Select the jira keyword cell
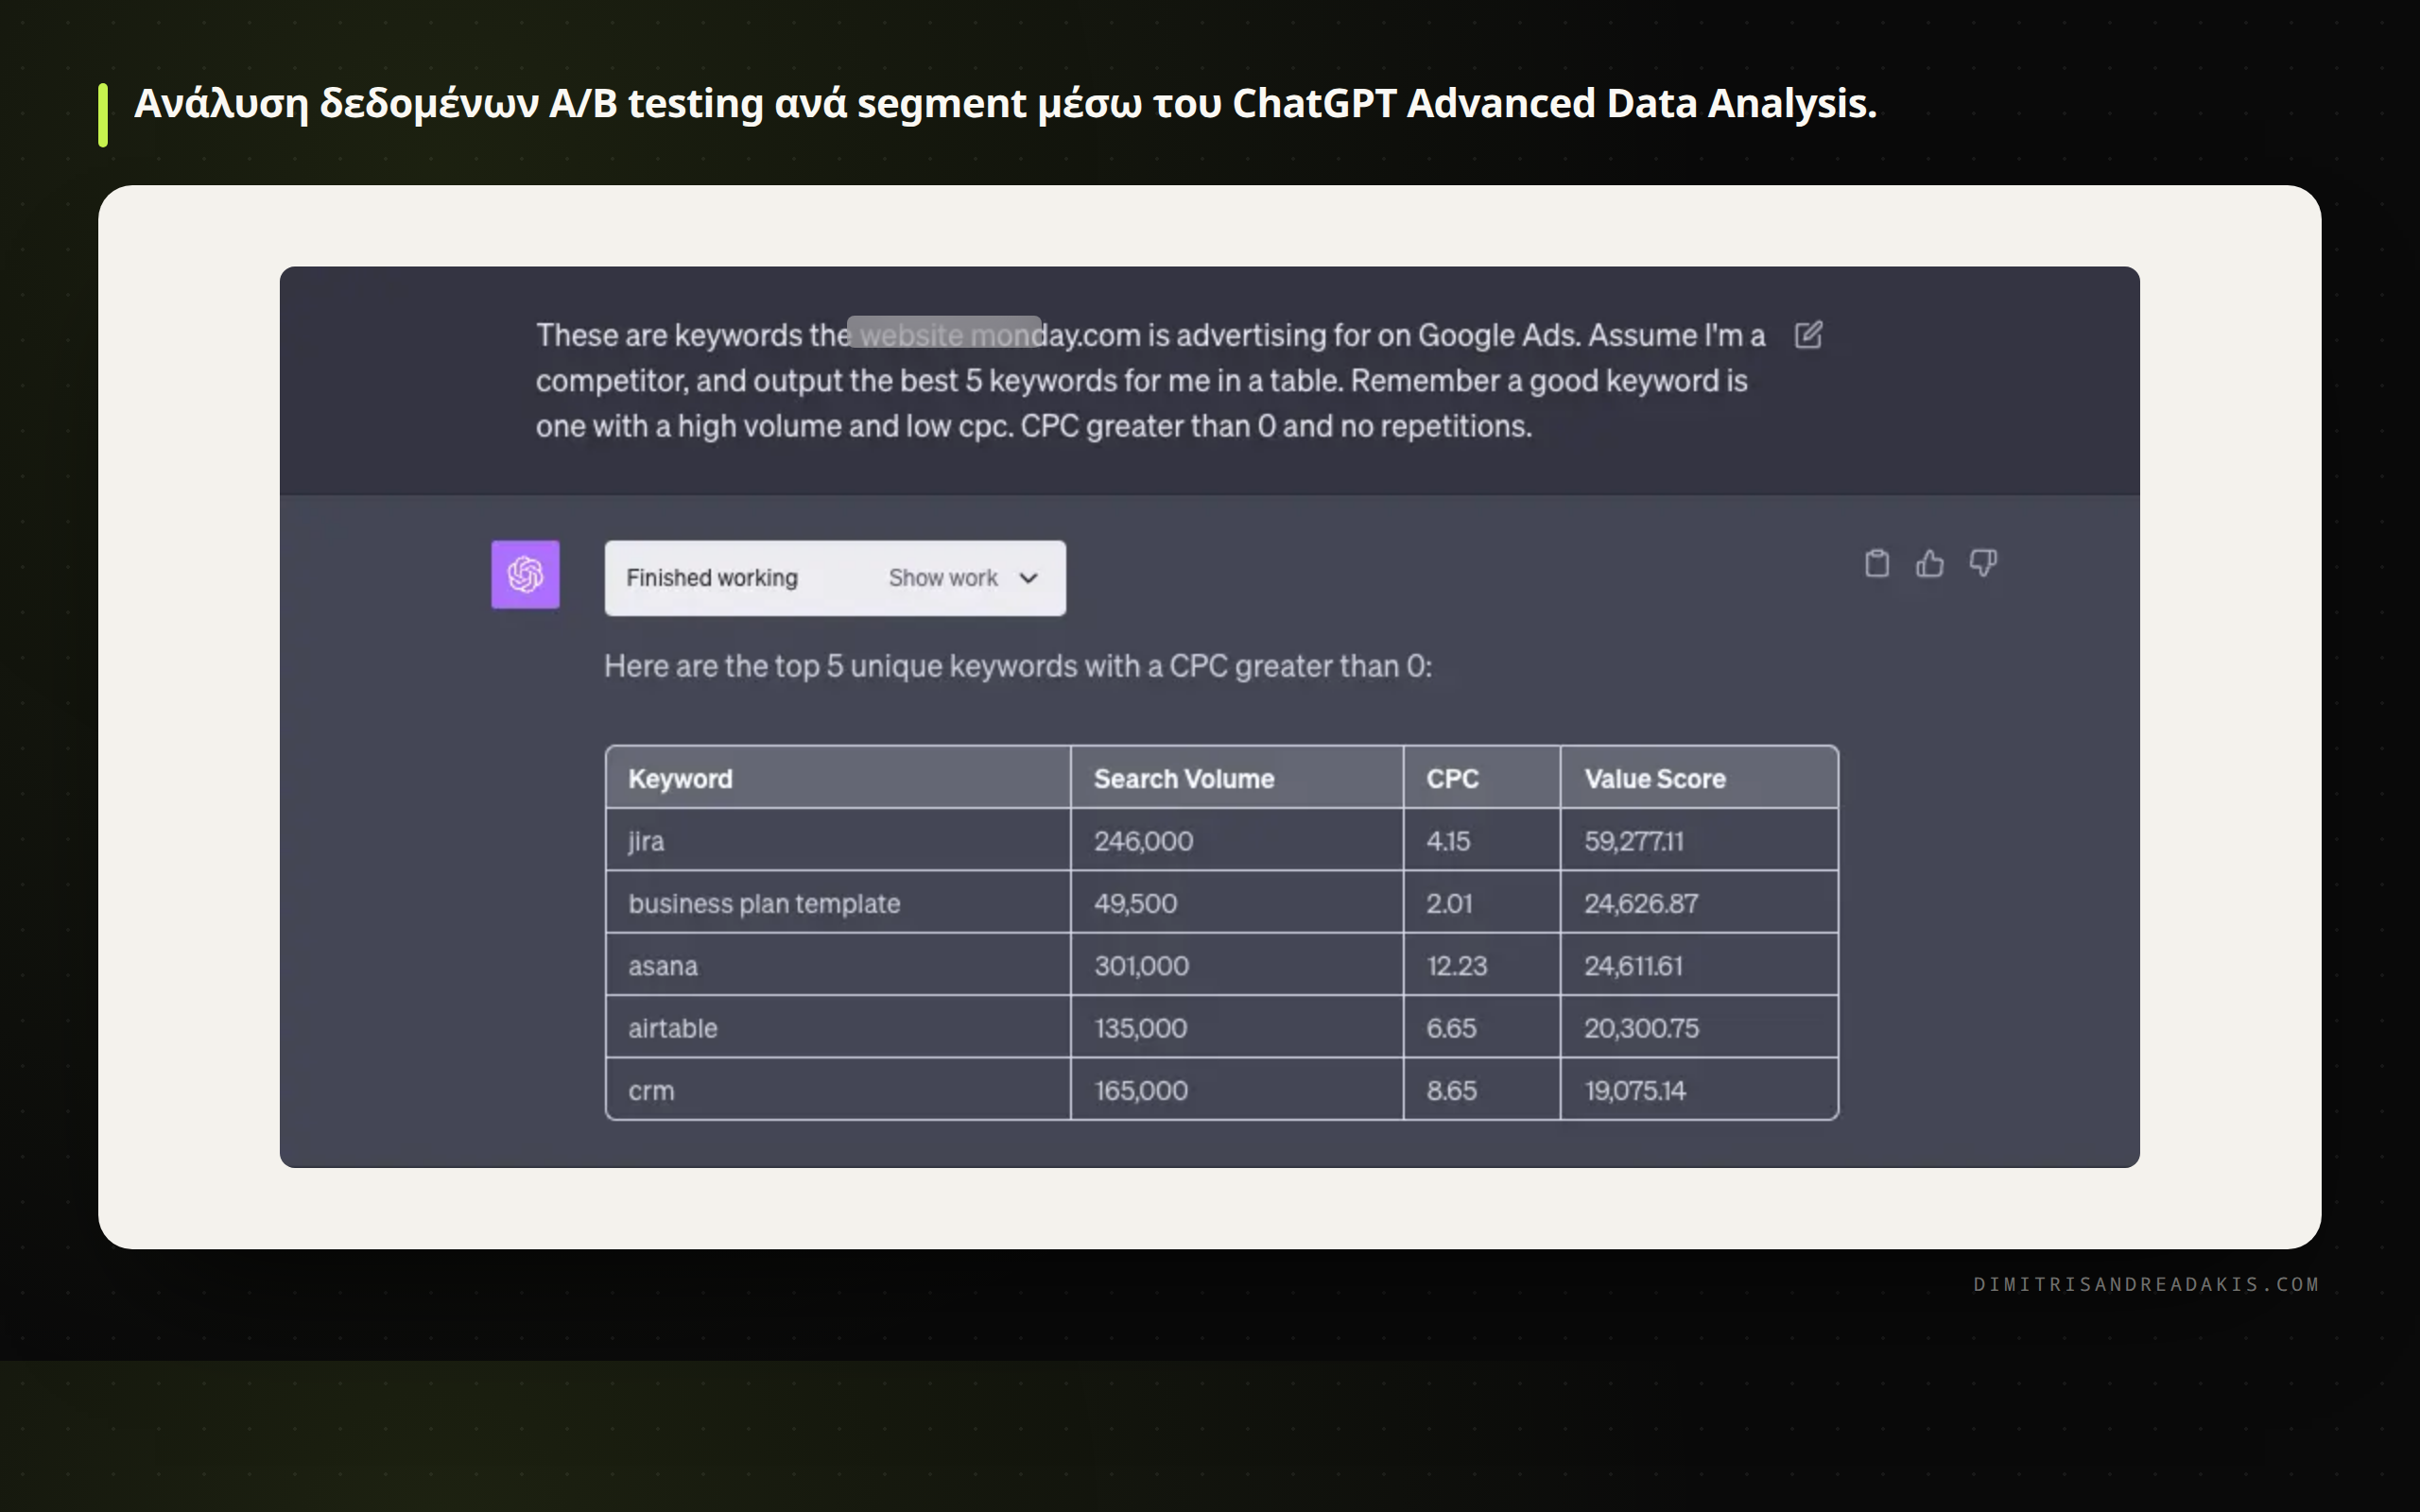2420x1512 pixels. (838, 840)
